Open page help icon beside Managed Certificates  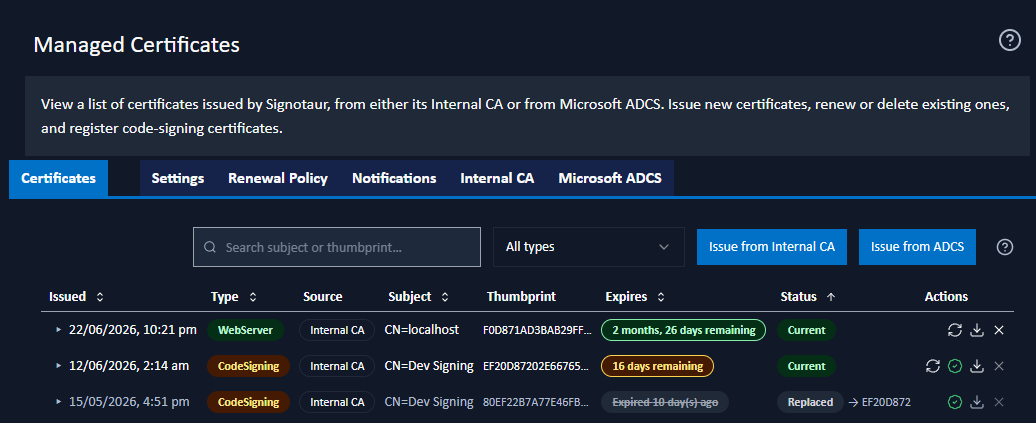(1010, 41)
